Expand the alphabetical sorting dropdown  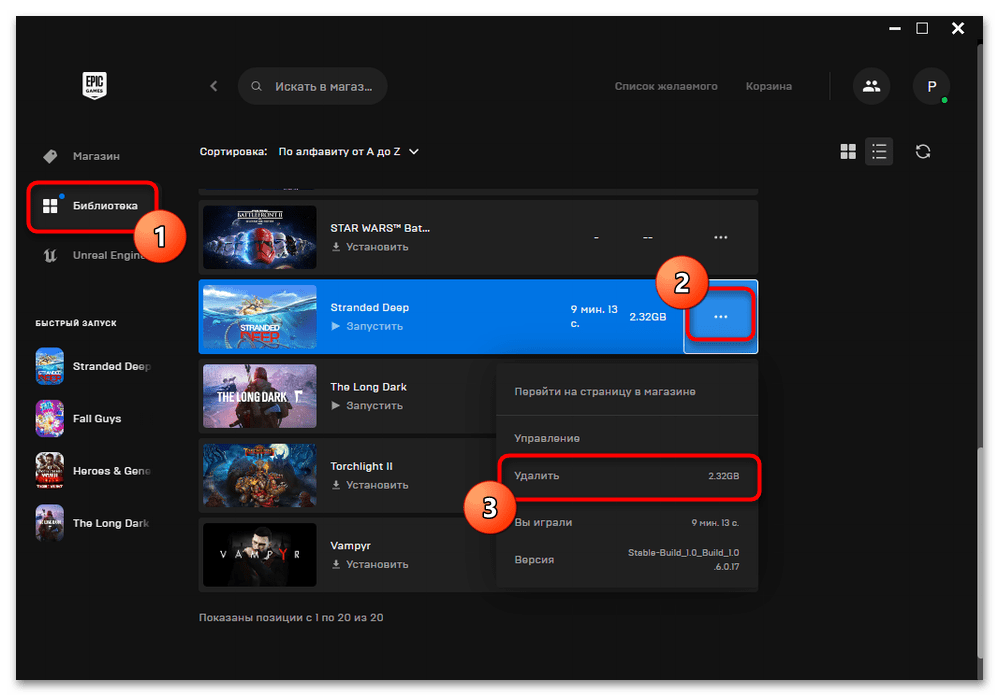tap(348, 152)
